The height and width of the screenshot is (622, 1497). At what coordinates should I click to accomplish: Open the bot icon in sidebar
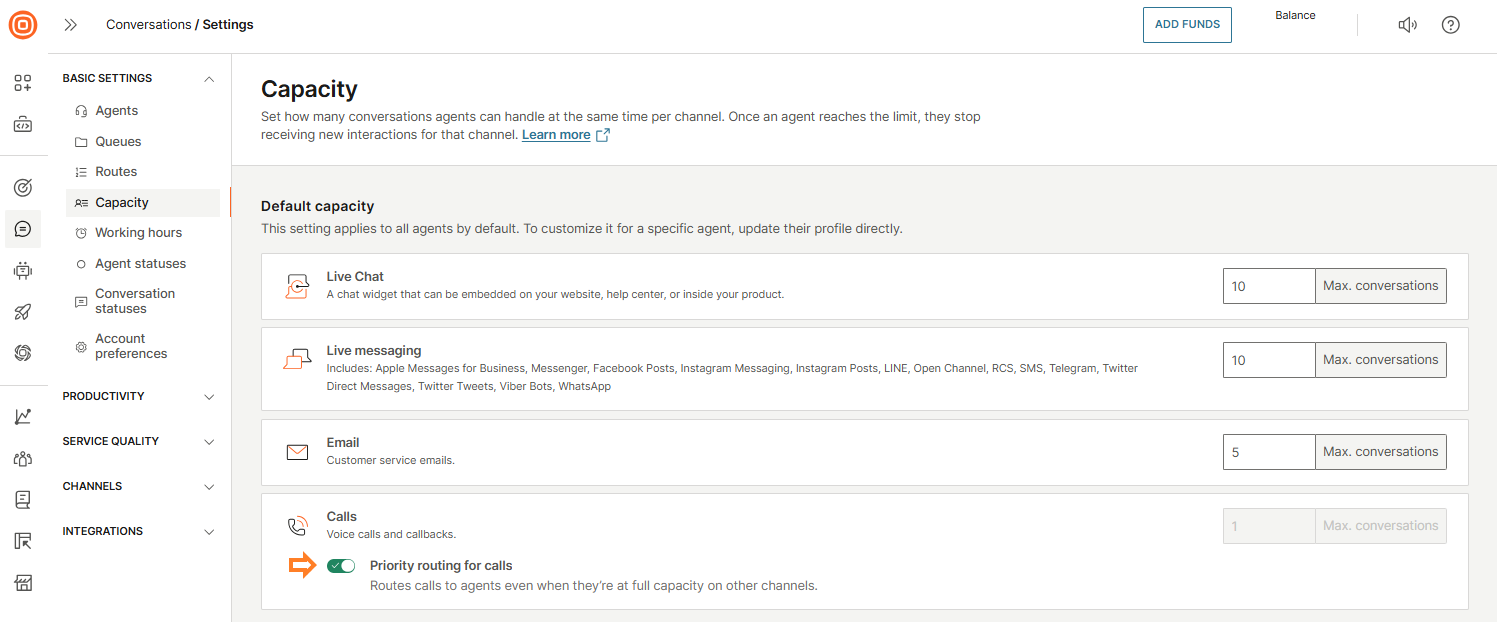(x=23, y=270)
